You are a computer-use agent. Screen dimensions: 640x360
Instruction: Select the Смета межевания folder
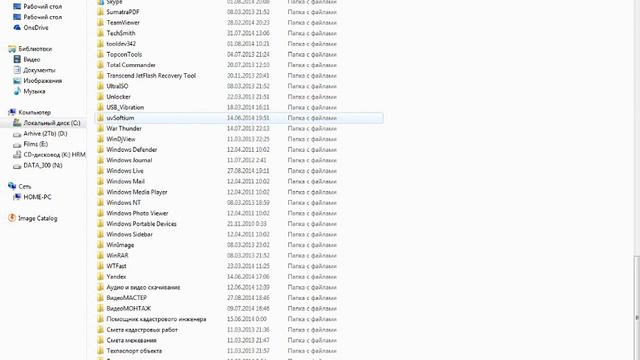pyautogui.click(x=131, y=340)
